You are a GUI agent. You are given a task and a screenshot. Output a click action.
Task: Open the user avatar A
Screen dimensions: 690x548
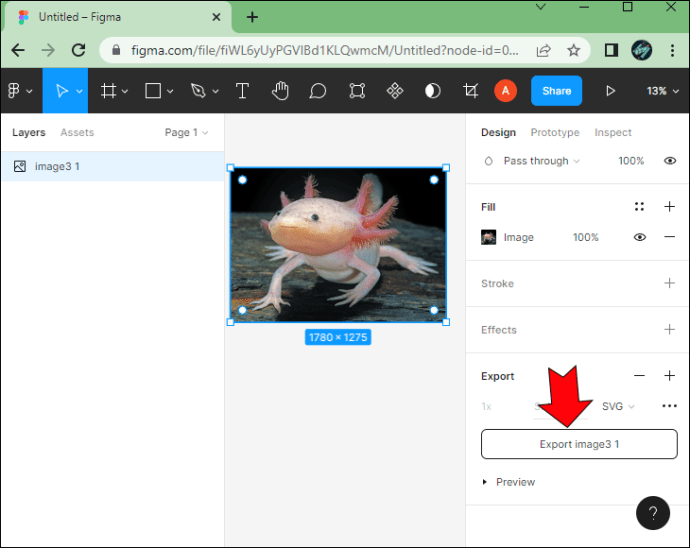(505, 91)
